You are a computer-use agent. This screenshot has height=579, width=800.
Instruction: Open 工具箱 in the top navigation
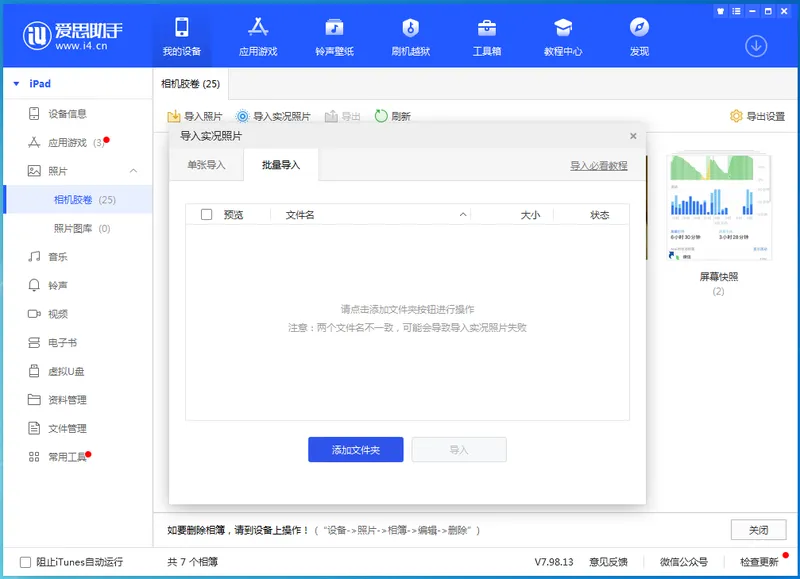(487, 36)
